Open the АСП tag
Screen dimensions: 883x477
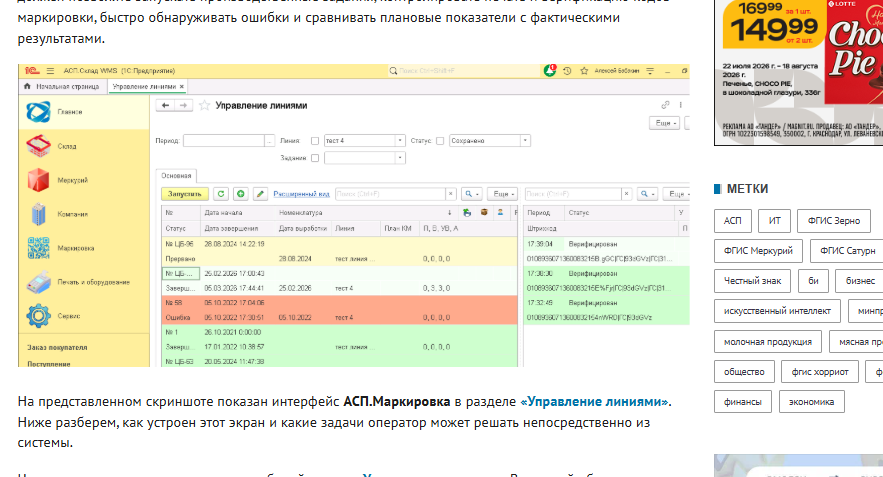point(733,221)
